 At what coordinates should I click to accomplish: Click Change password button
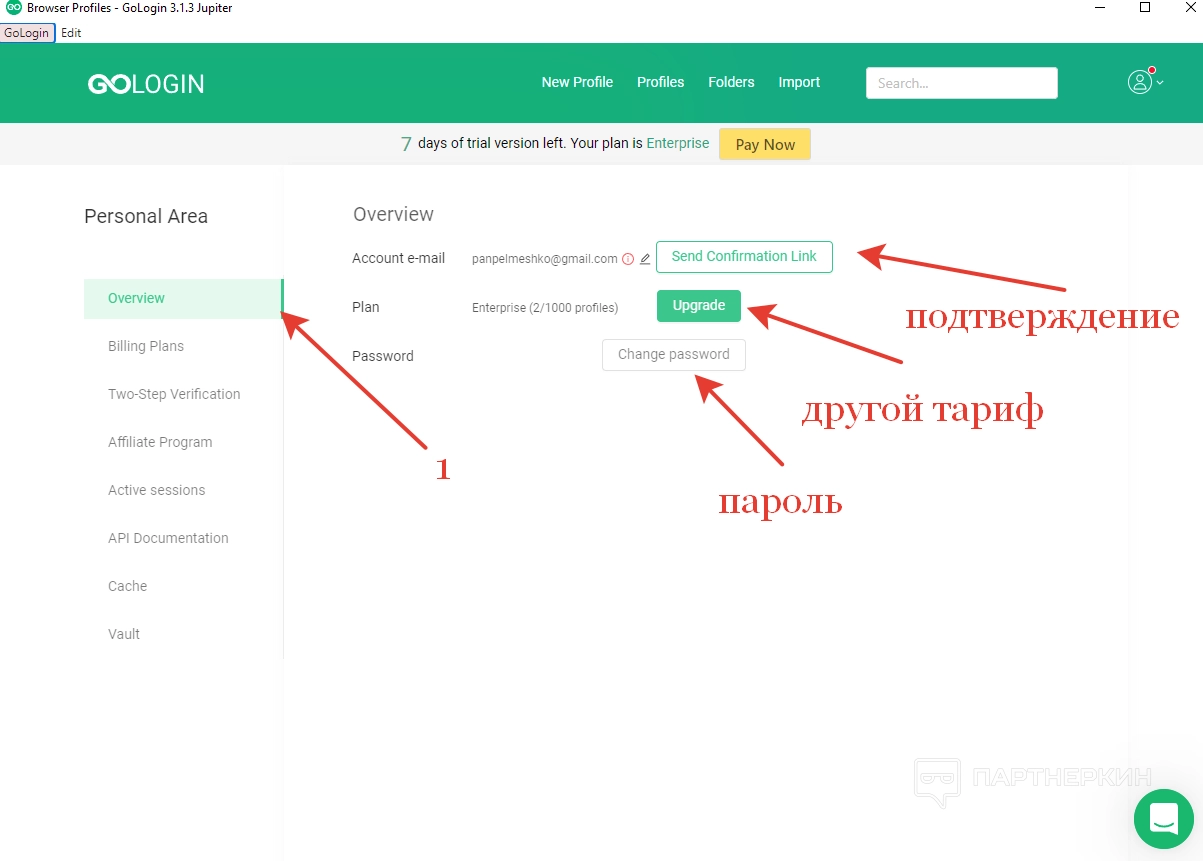tap(673, 355)
